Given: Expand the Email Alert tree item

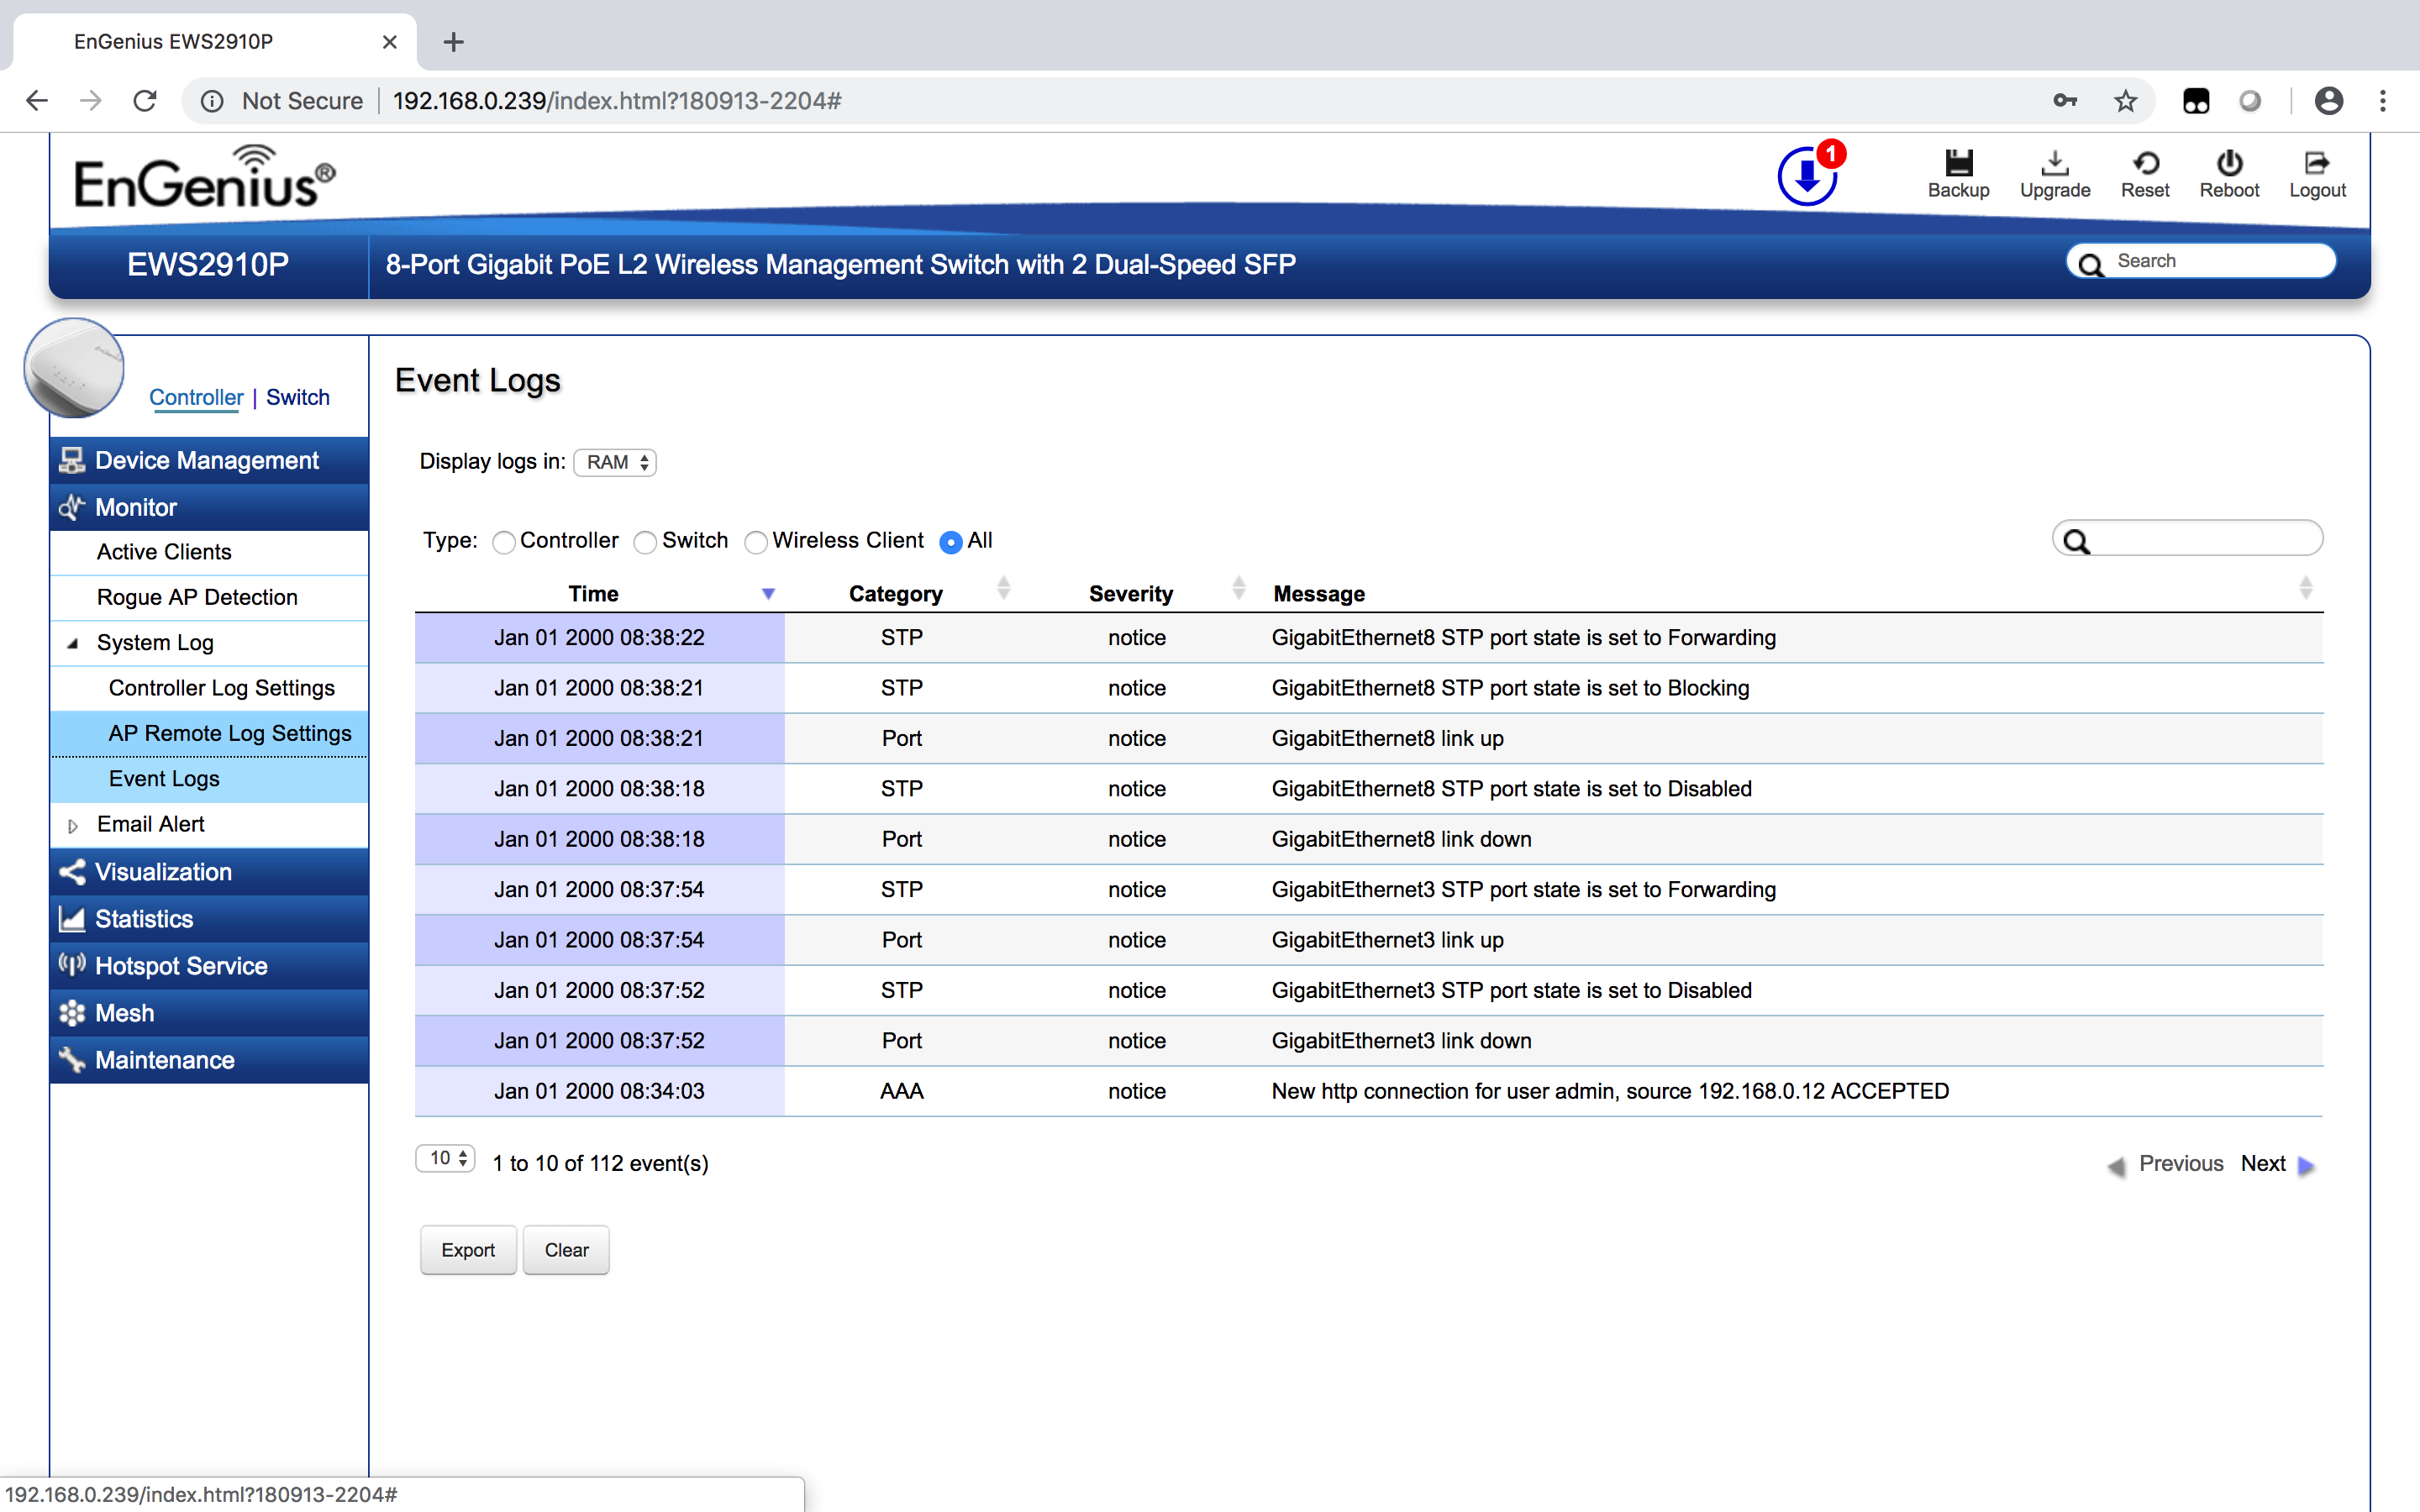Looking at the screenshot, I should 72,826.
